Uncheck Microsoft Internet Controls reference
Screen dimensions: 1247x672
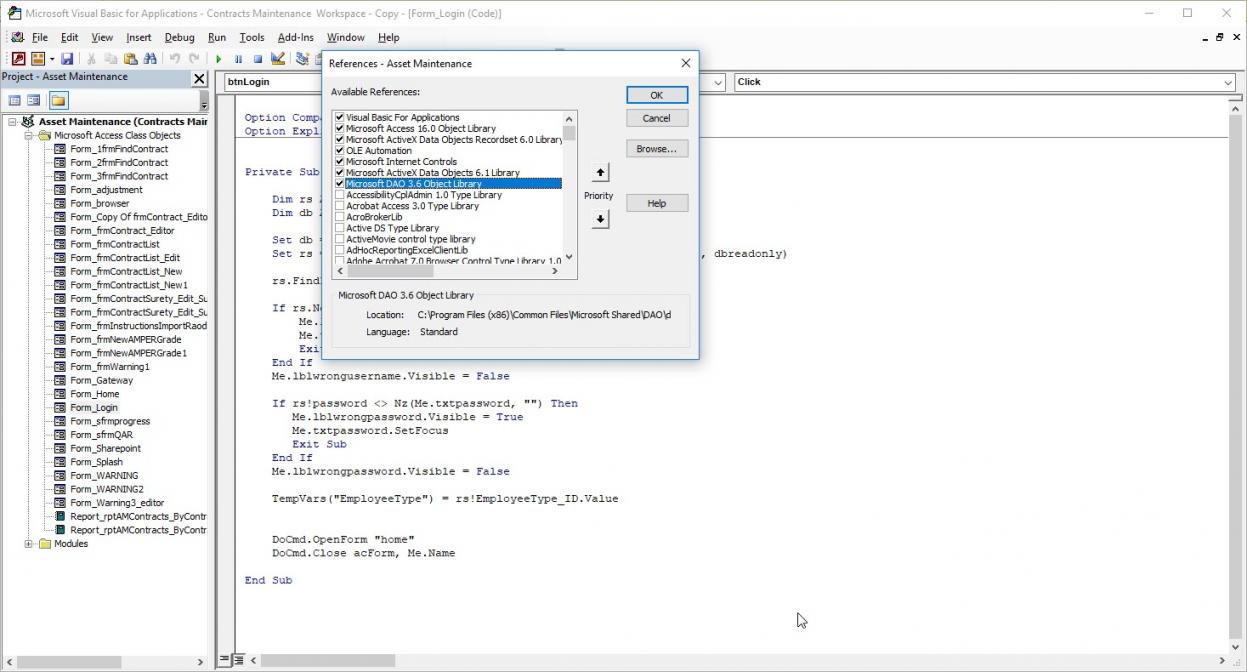(x=340, y=161)
